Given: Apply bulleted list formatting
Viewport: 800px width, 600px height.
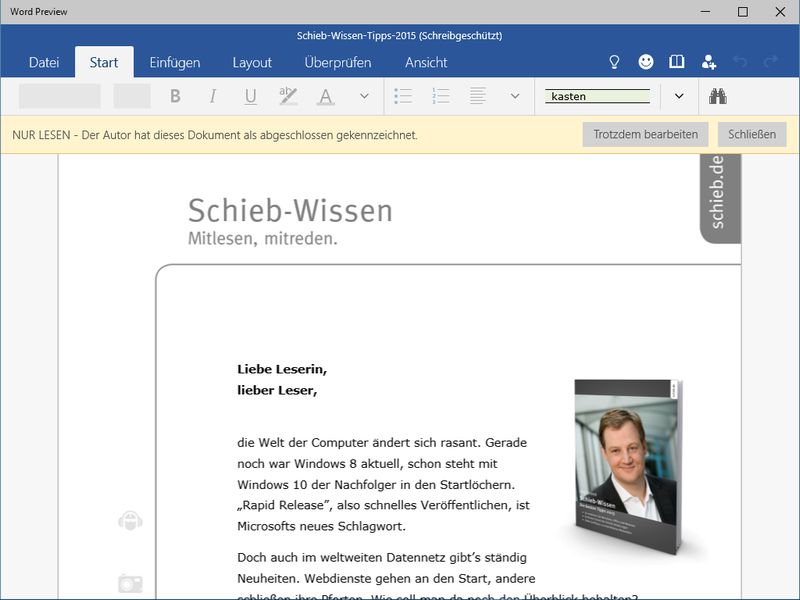Looking at the screenshot, I should [403, 96].
